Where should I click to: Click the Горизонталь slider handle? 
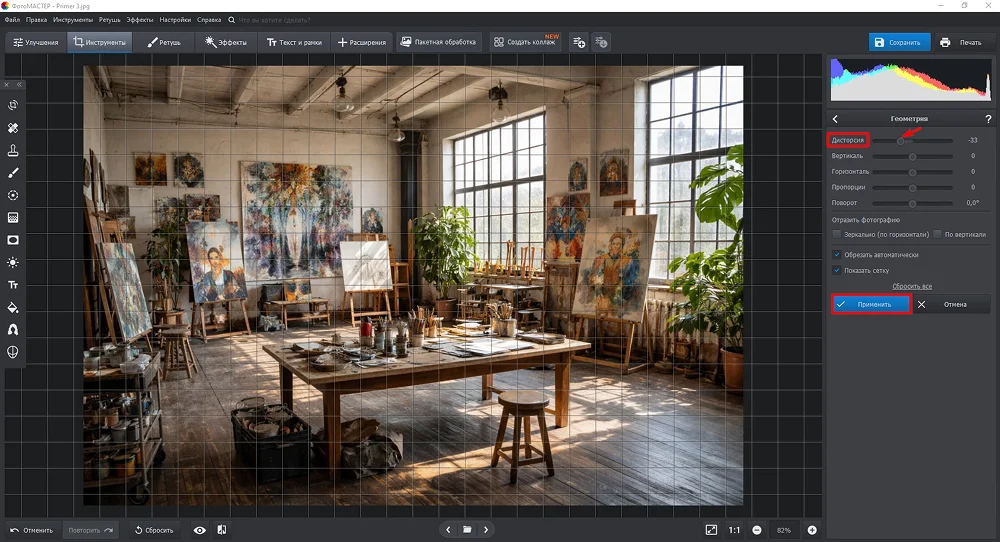[913, 172]
